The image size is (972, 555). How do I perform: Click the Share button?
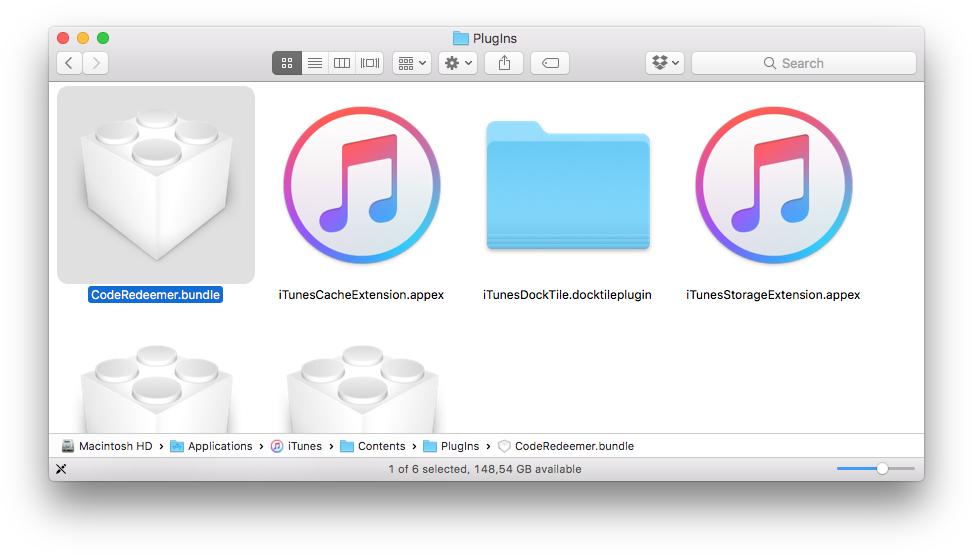pos(504,63)
